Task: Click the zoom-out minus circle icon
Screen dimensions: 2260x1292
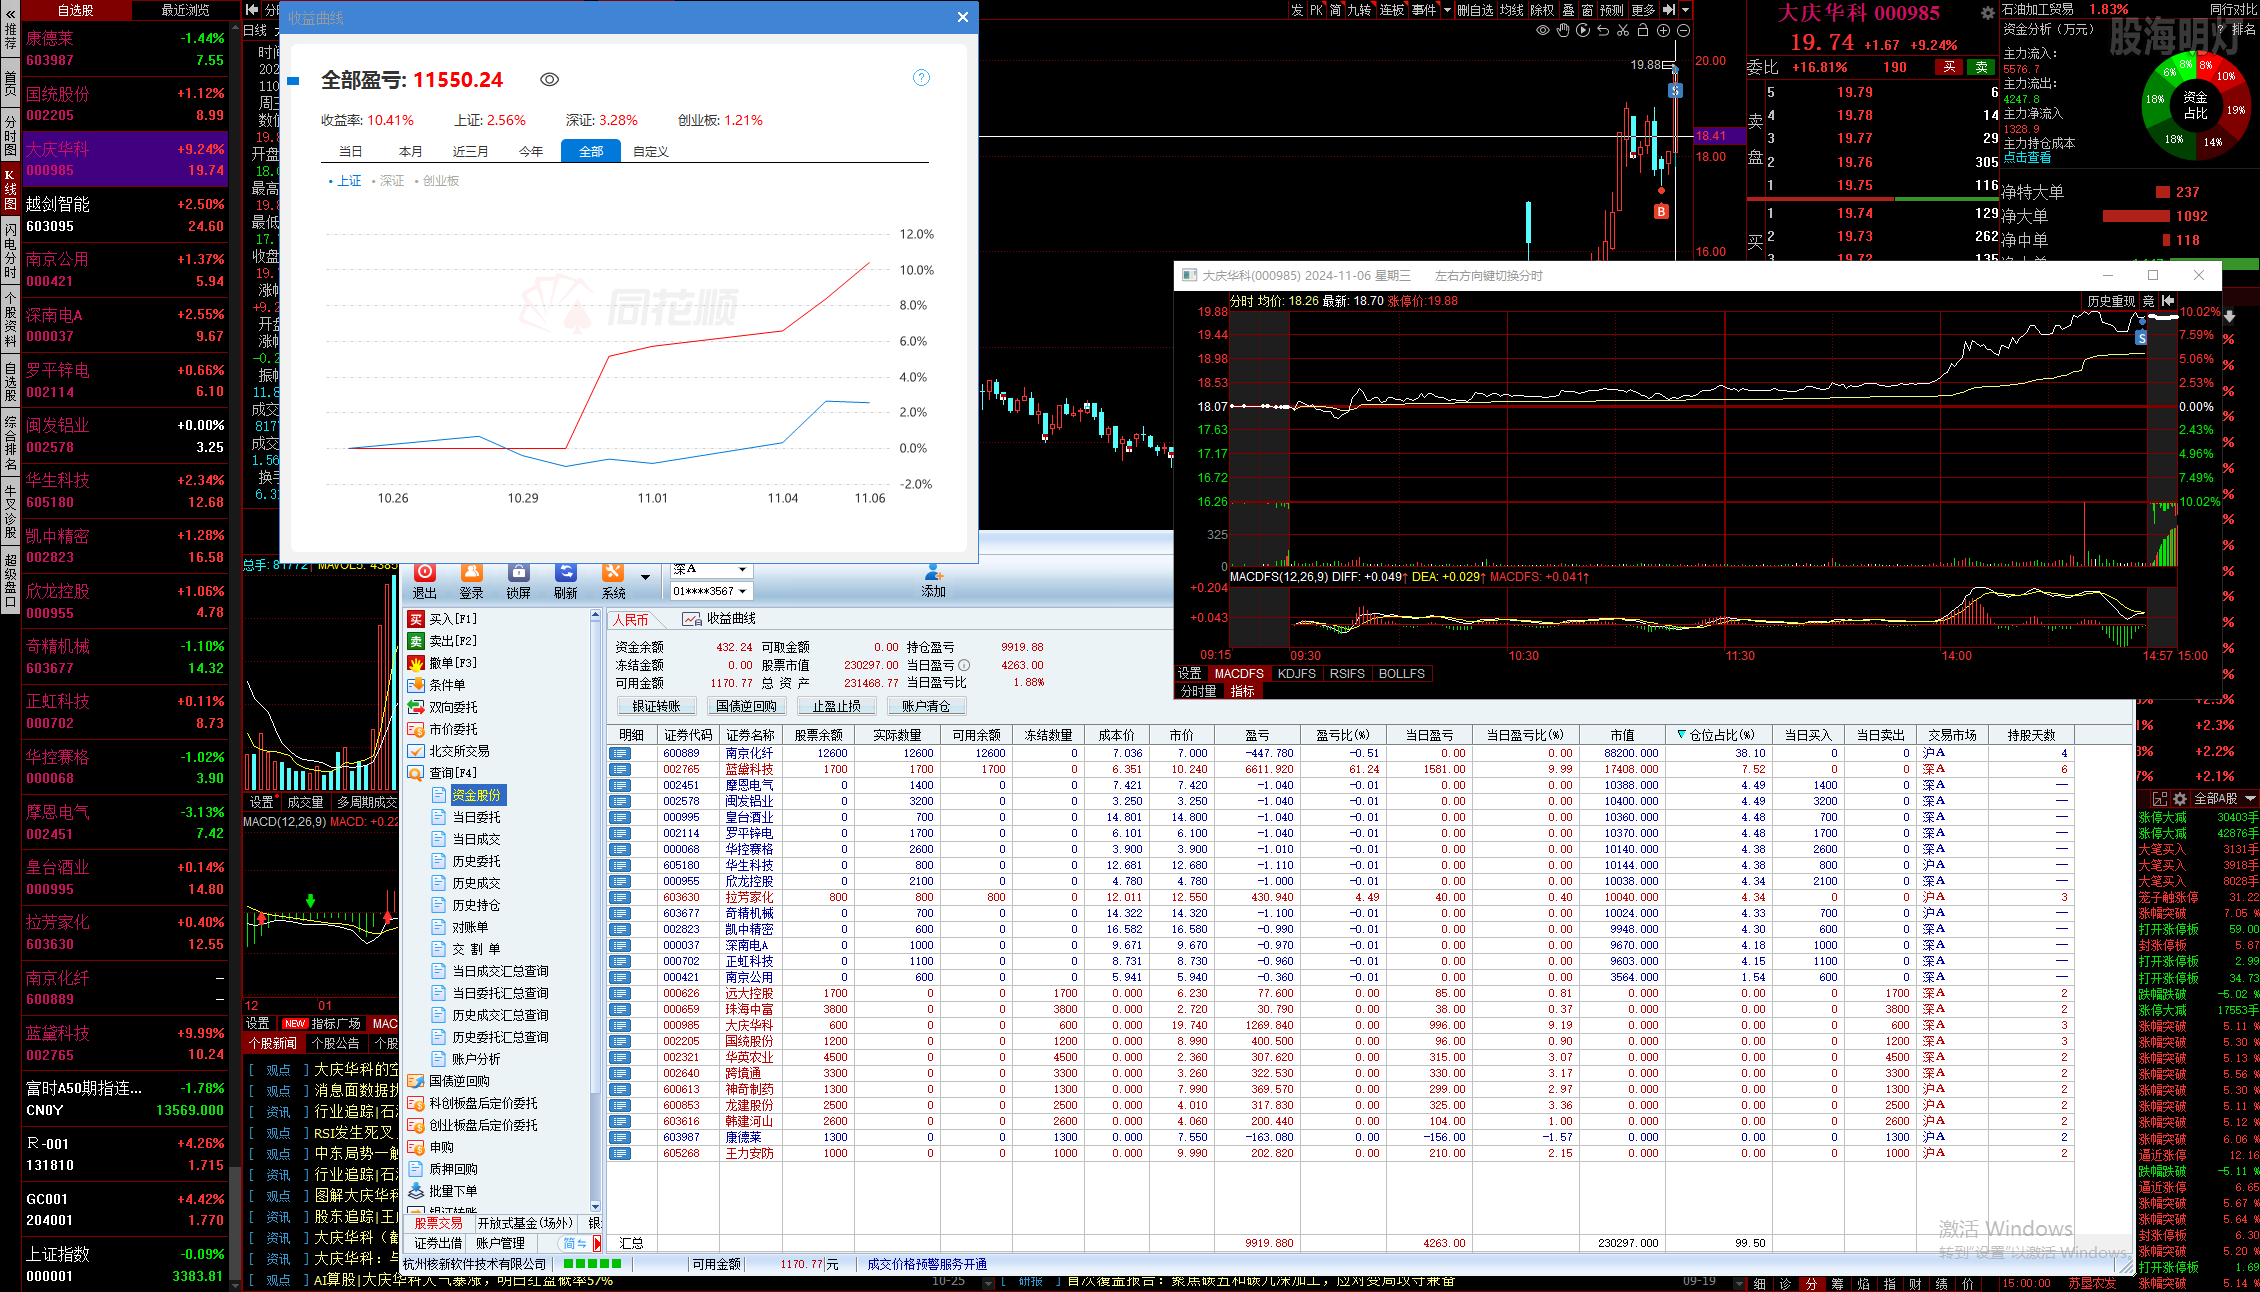Action: point(1683,30)
